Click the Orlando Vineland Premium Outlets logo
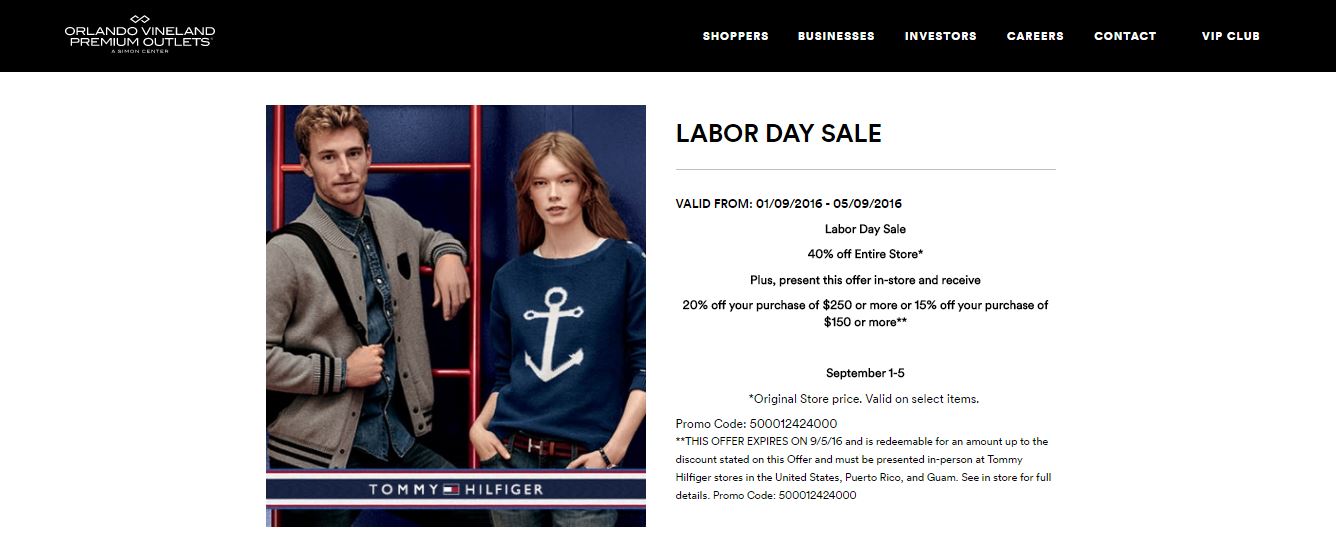This screenshot has height=552, width=1336. click(140, 34)
